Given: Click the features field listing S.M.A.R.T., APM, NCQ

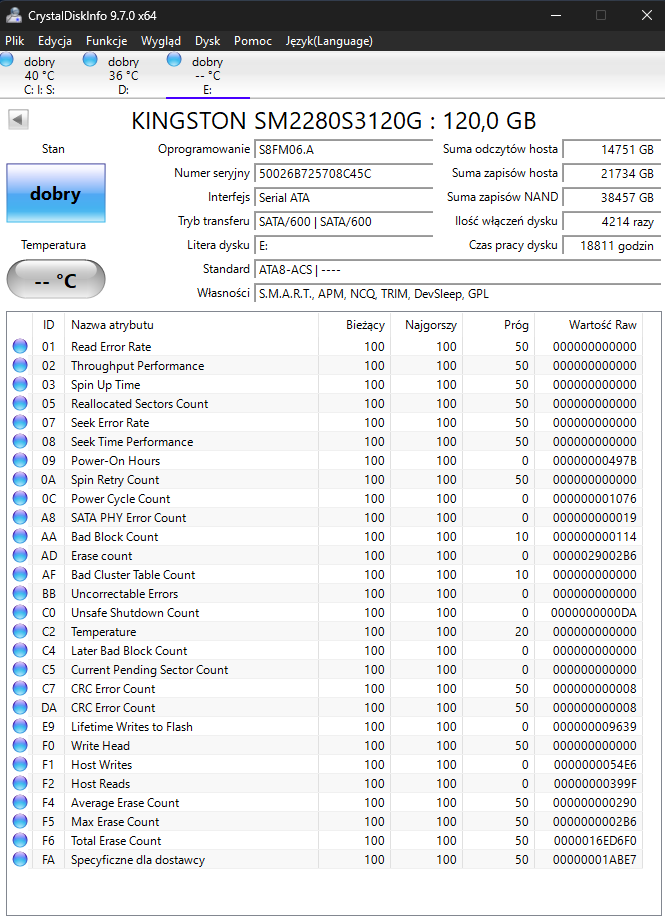Looking at the screenshot, I should [458, 294].
